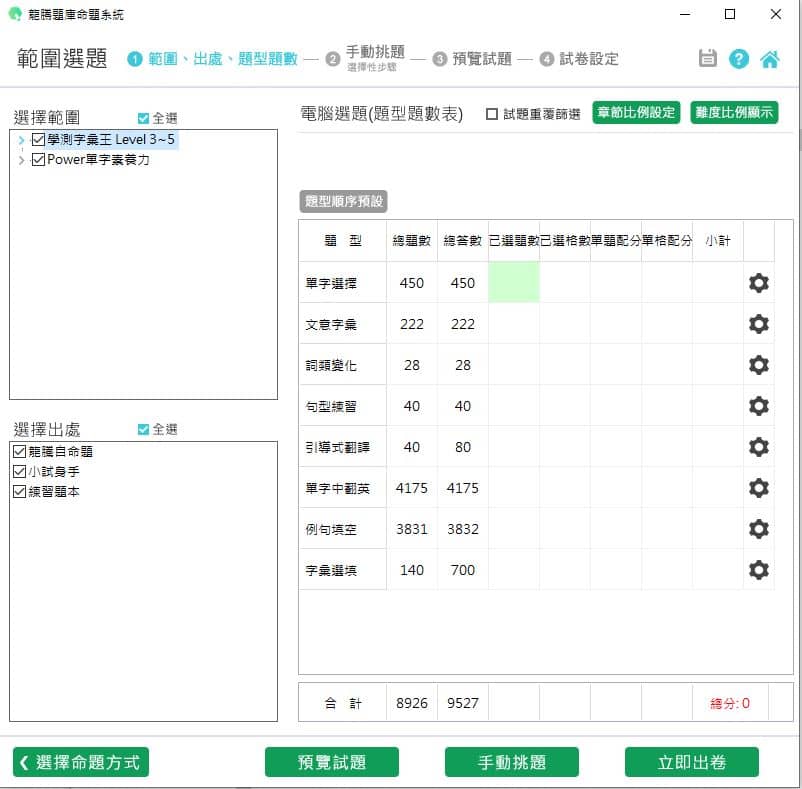802x789 pixels.
Task: Go to step 2 手動挑題
Action: click(x=366, y=58)
